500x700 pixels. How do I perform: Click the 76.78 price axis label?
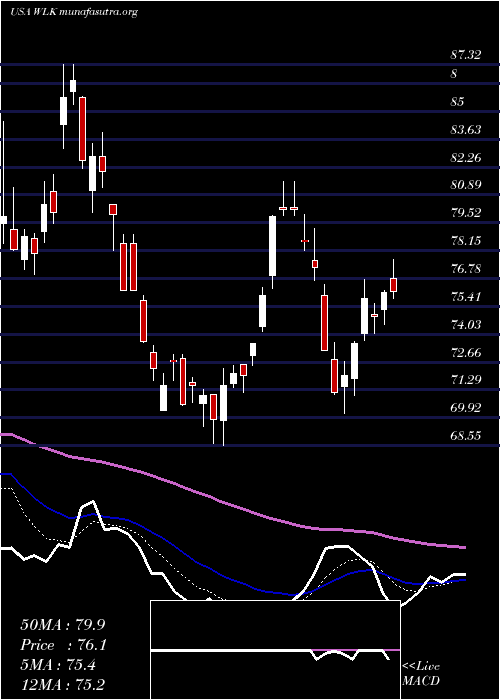[x=466, y=269]
